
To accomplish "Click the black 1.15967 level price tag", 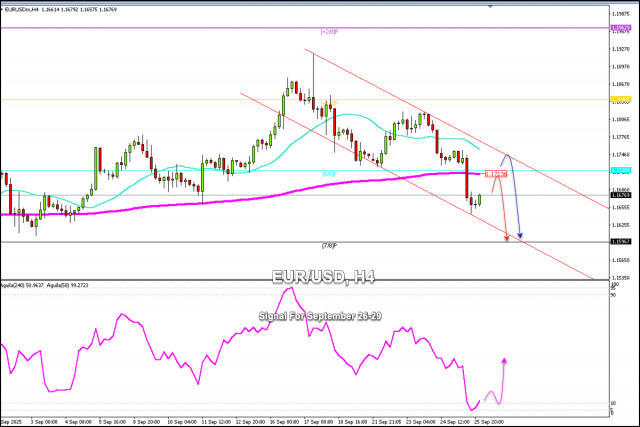I will point(620,242).
